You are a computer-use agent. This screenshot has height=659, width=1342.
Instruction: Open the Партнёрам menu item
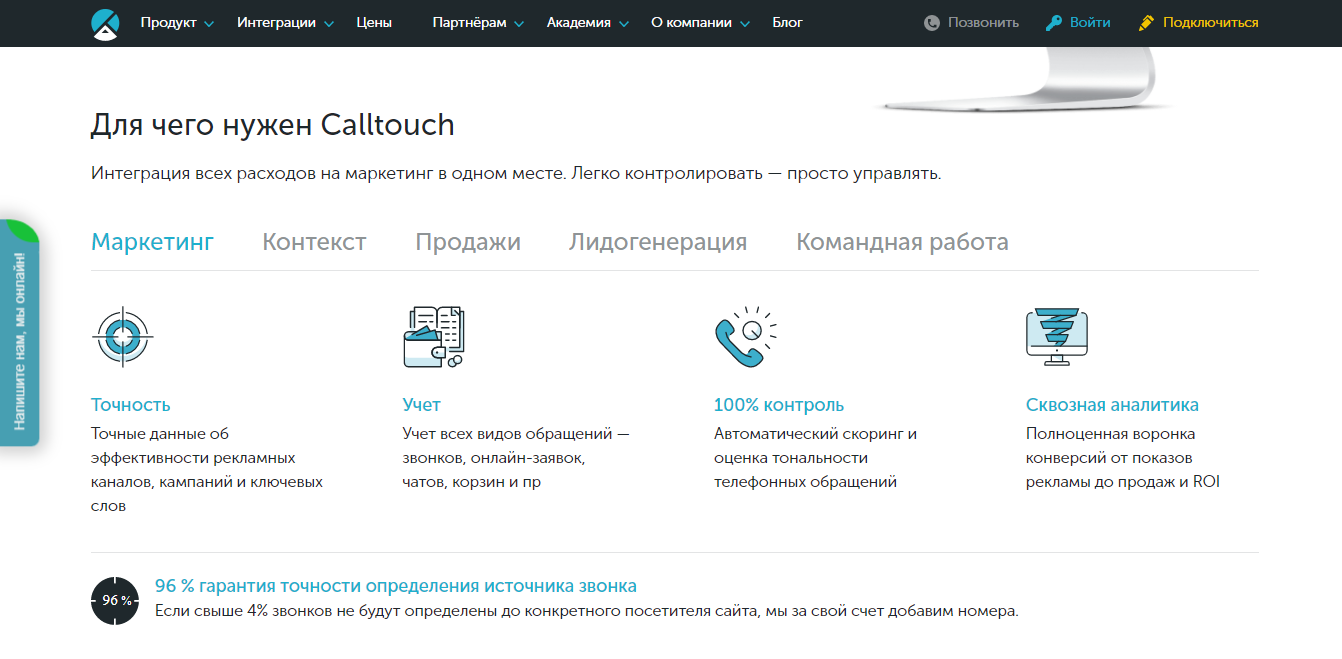469,23
